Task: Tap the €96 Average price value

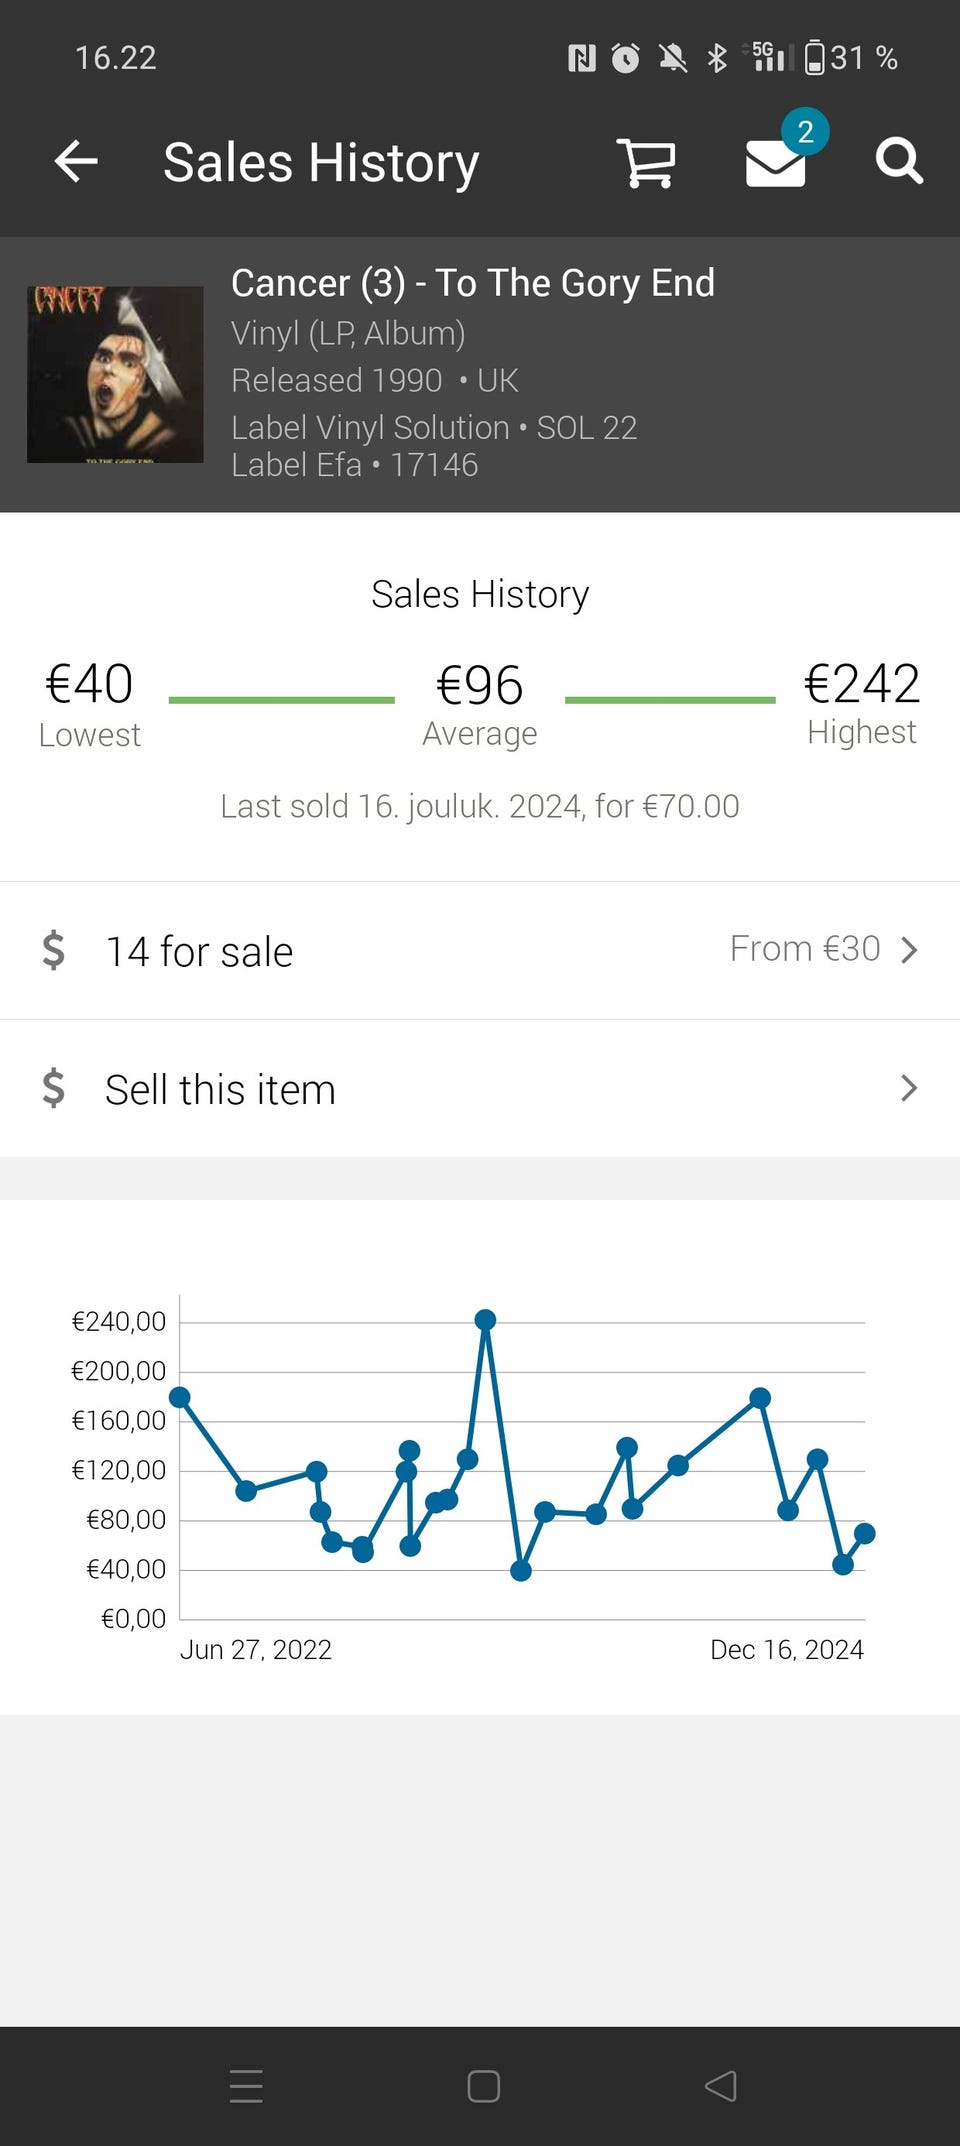Action: [479, 686]
